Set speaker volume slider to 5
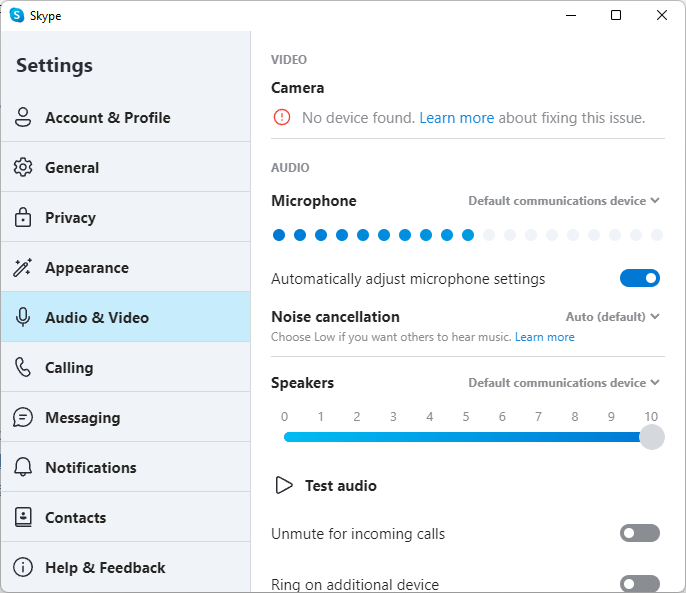This screenshot has height=593, width=686. pos(466,437)
